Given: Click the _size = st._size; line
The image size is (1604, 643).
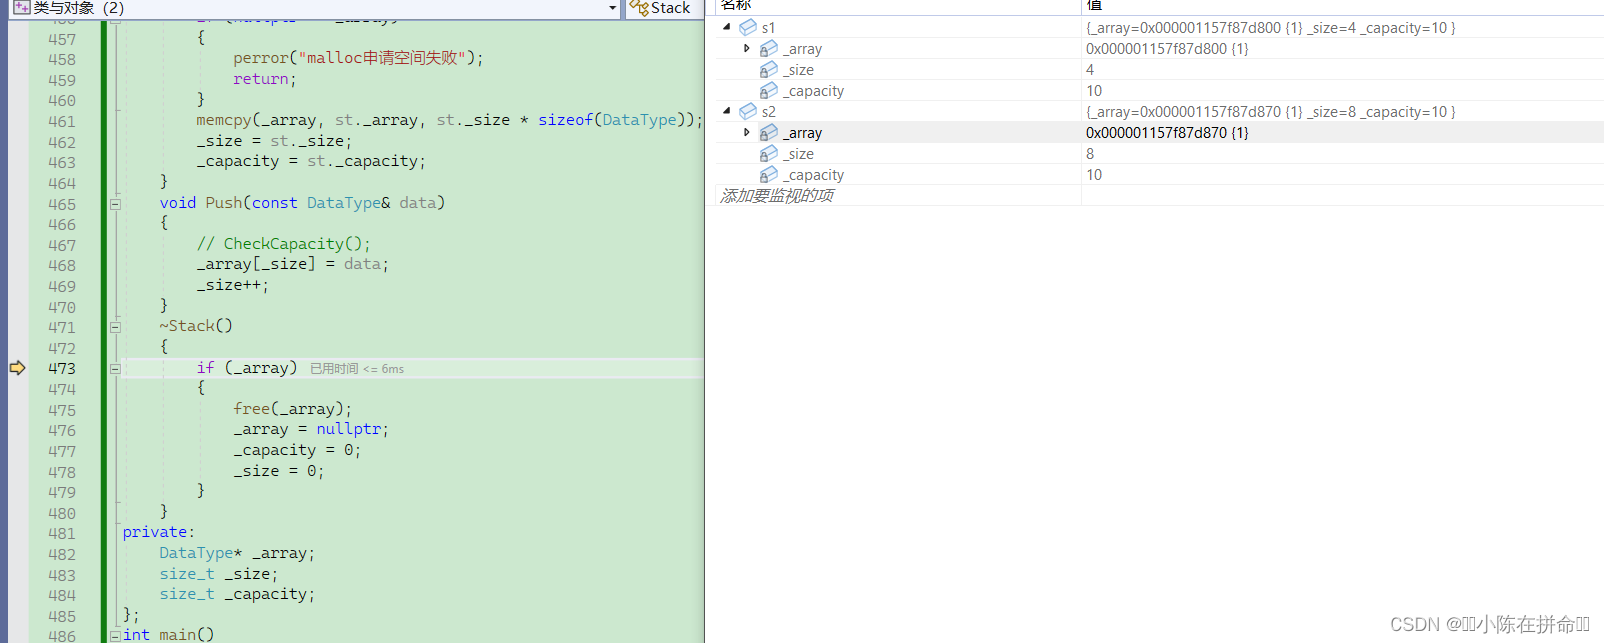Looking at the screenshot, I should (274, 141).
